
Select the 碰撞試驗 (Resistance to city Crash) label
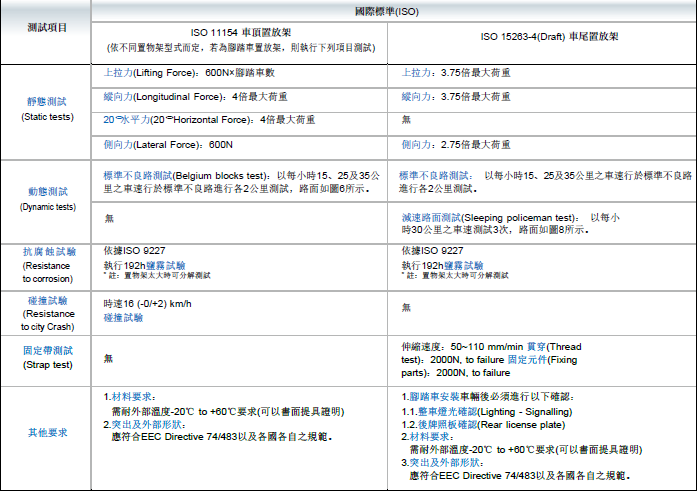coord(46,313)
